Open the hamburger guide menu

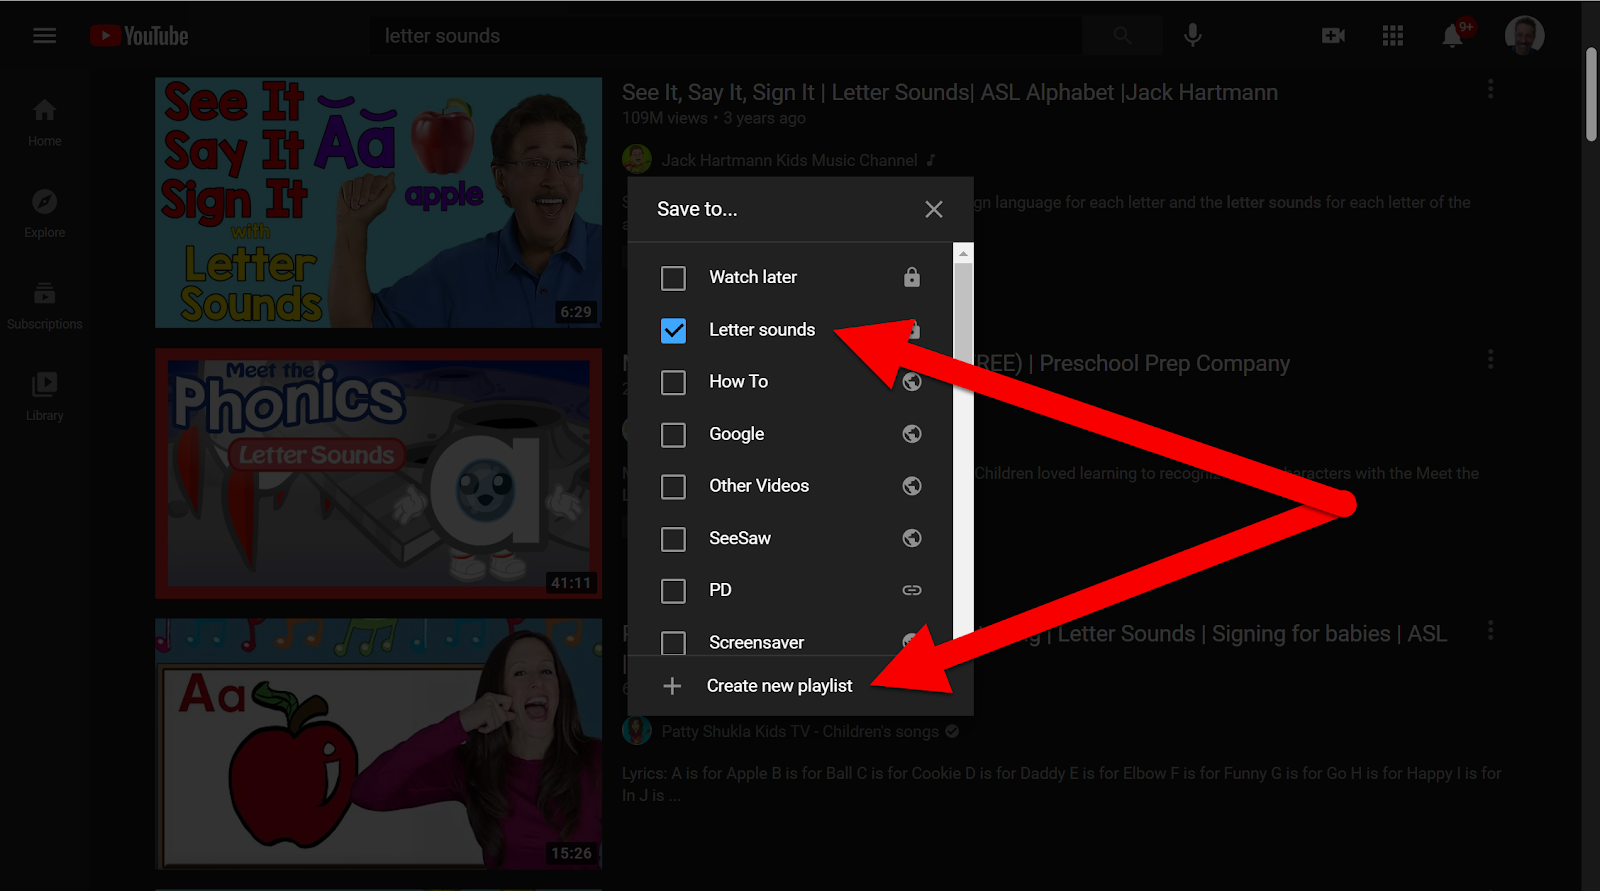pos(44,36)
